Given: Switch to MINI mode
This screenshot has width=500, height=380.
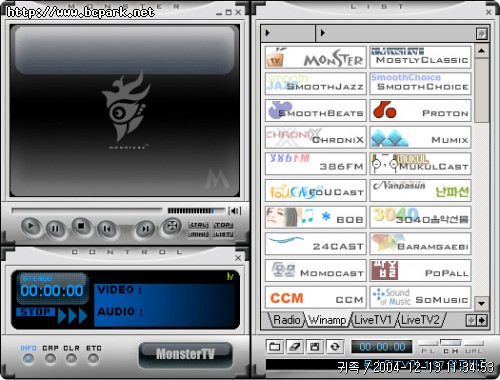Looking at the screenshot, I should coord(198,234).
